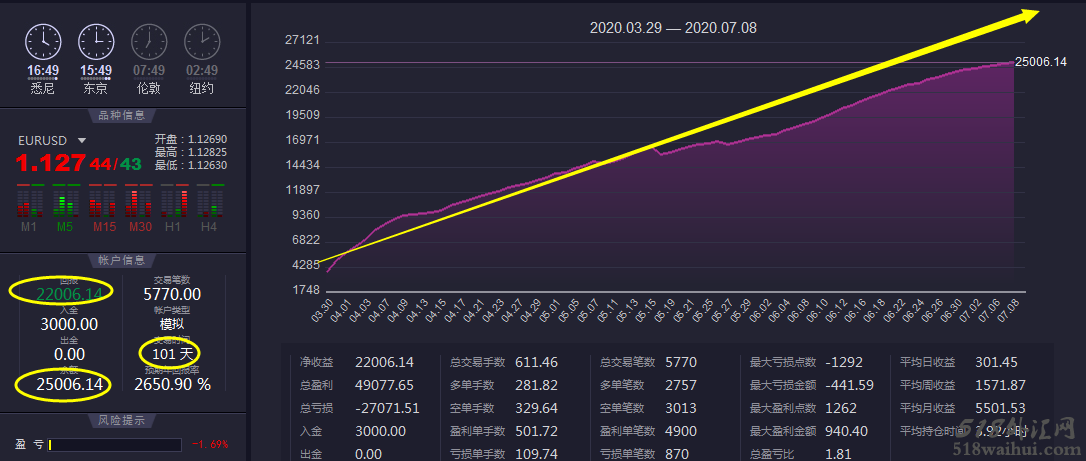The height and width of the screenshot is (461, 1086).
Task: Click the 最大亏损金额 -441.59 statistic
Action: click(x=812, y=385)
